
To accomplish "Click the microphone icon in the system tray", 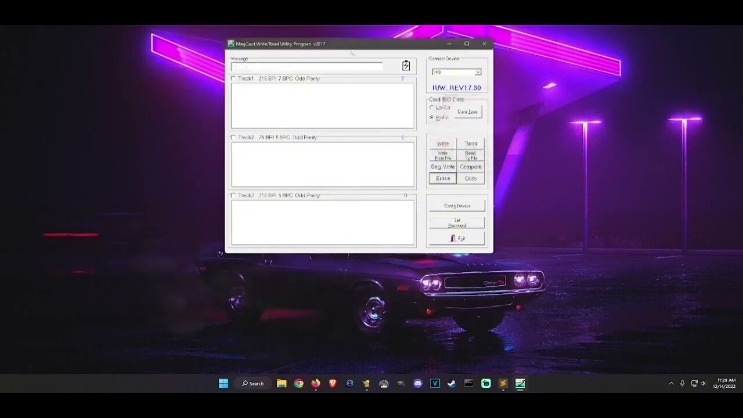I will (682, 383).
